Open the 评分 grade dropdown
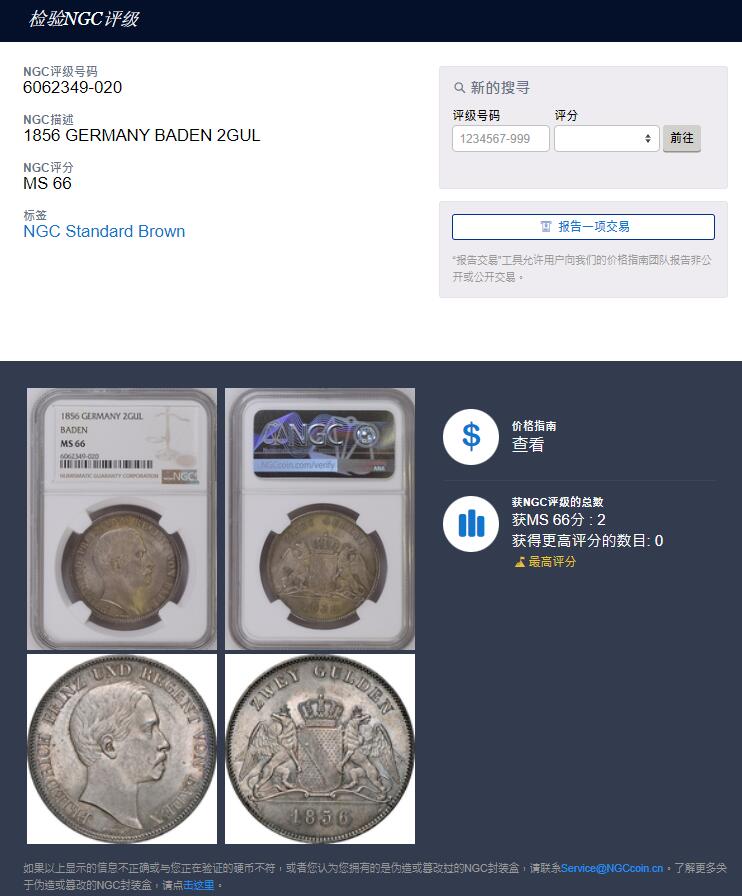This screenshot has width=742, height=896. [607, 138]
